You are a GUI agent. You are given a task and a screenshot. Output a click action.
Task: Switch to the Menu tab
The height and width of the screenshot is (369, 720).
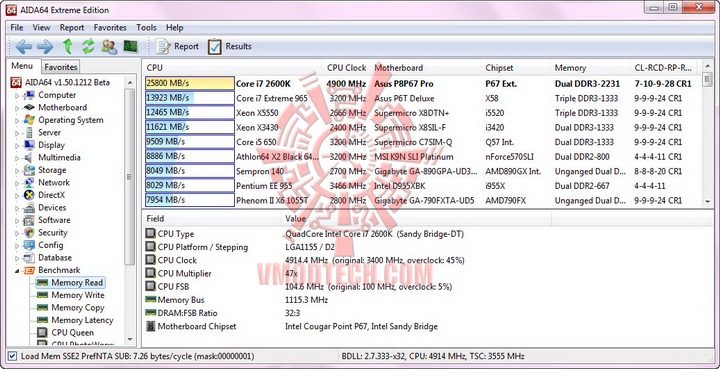pyautogui.click(x=22, y=66)
